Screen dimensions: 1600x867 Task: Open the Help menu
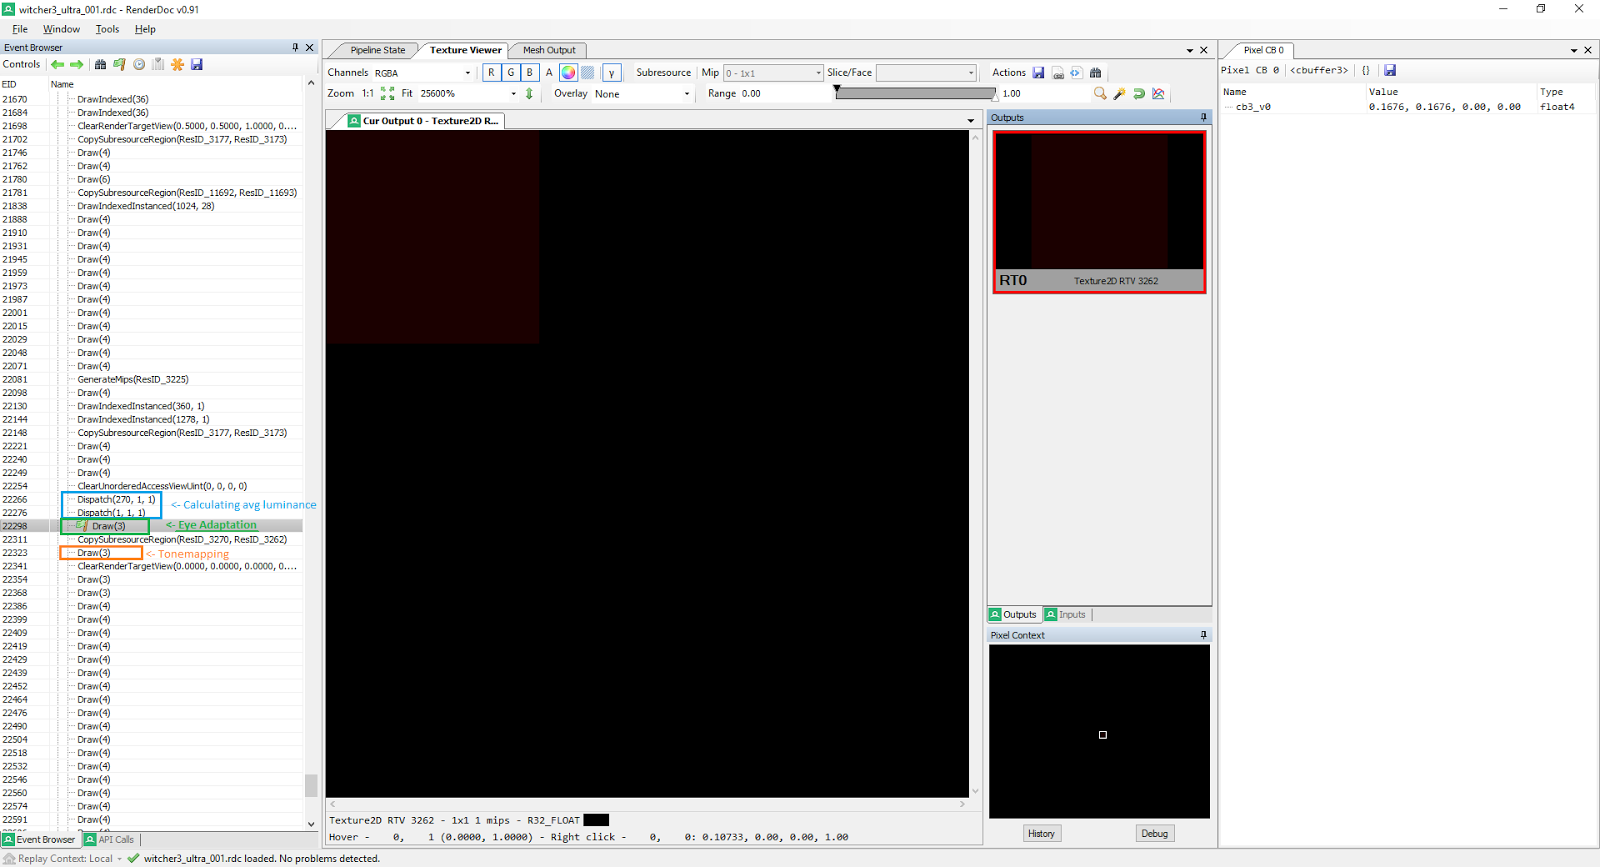click(x=145, y=29)
